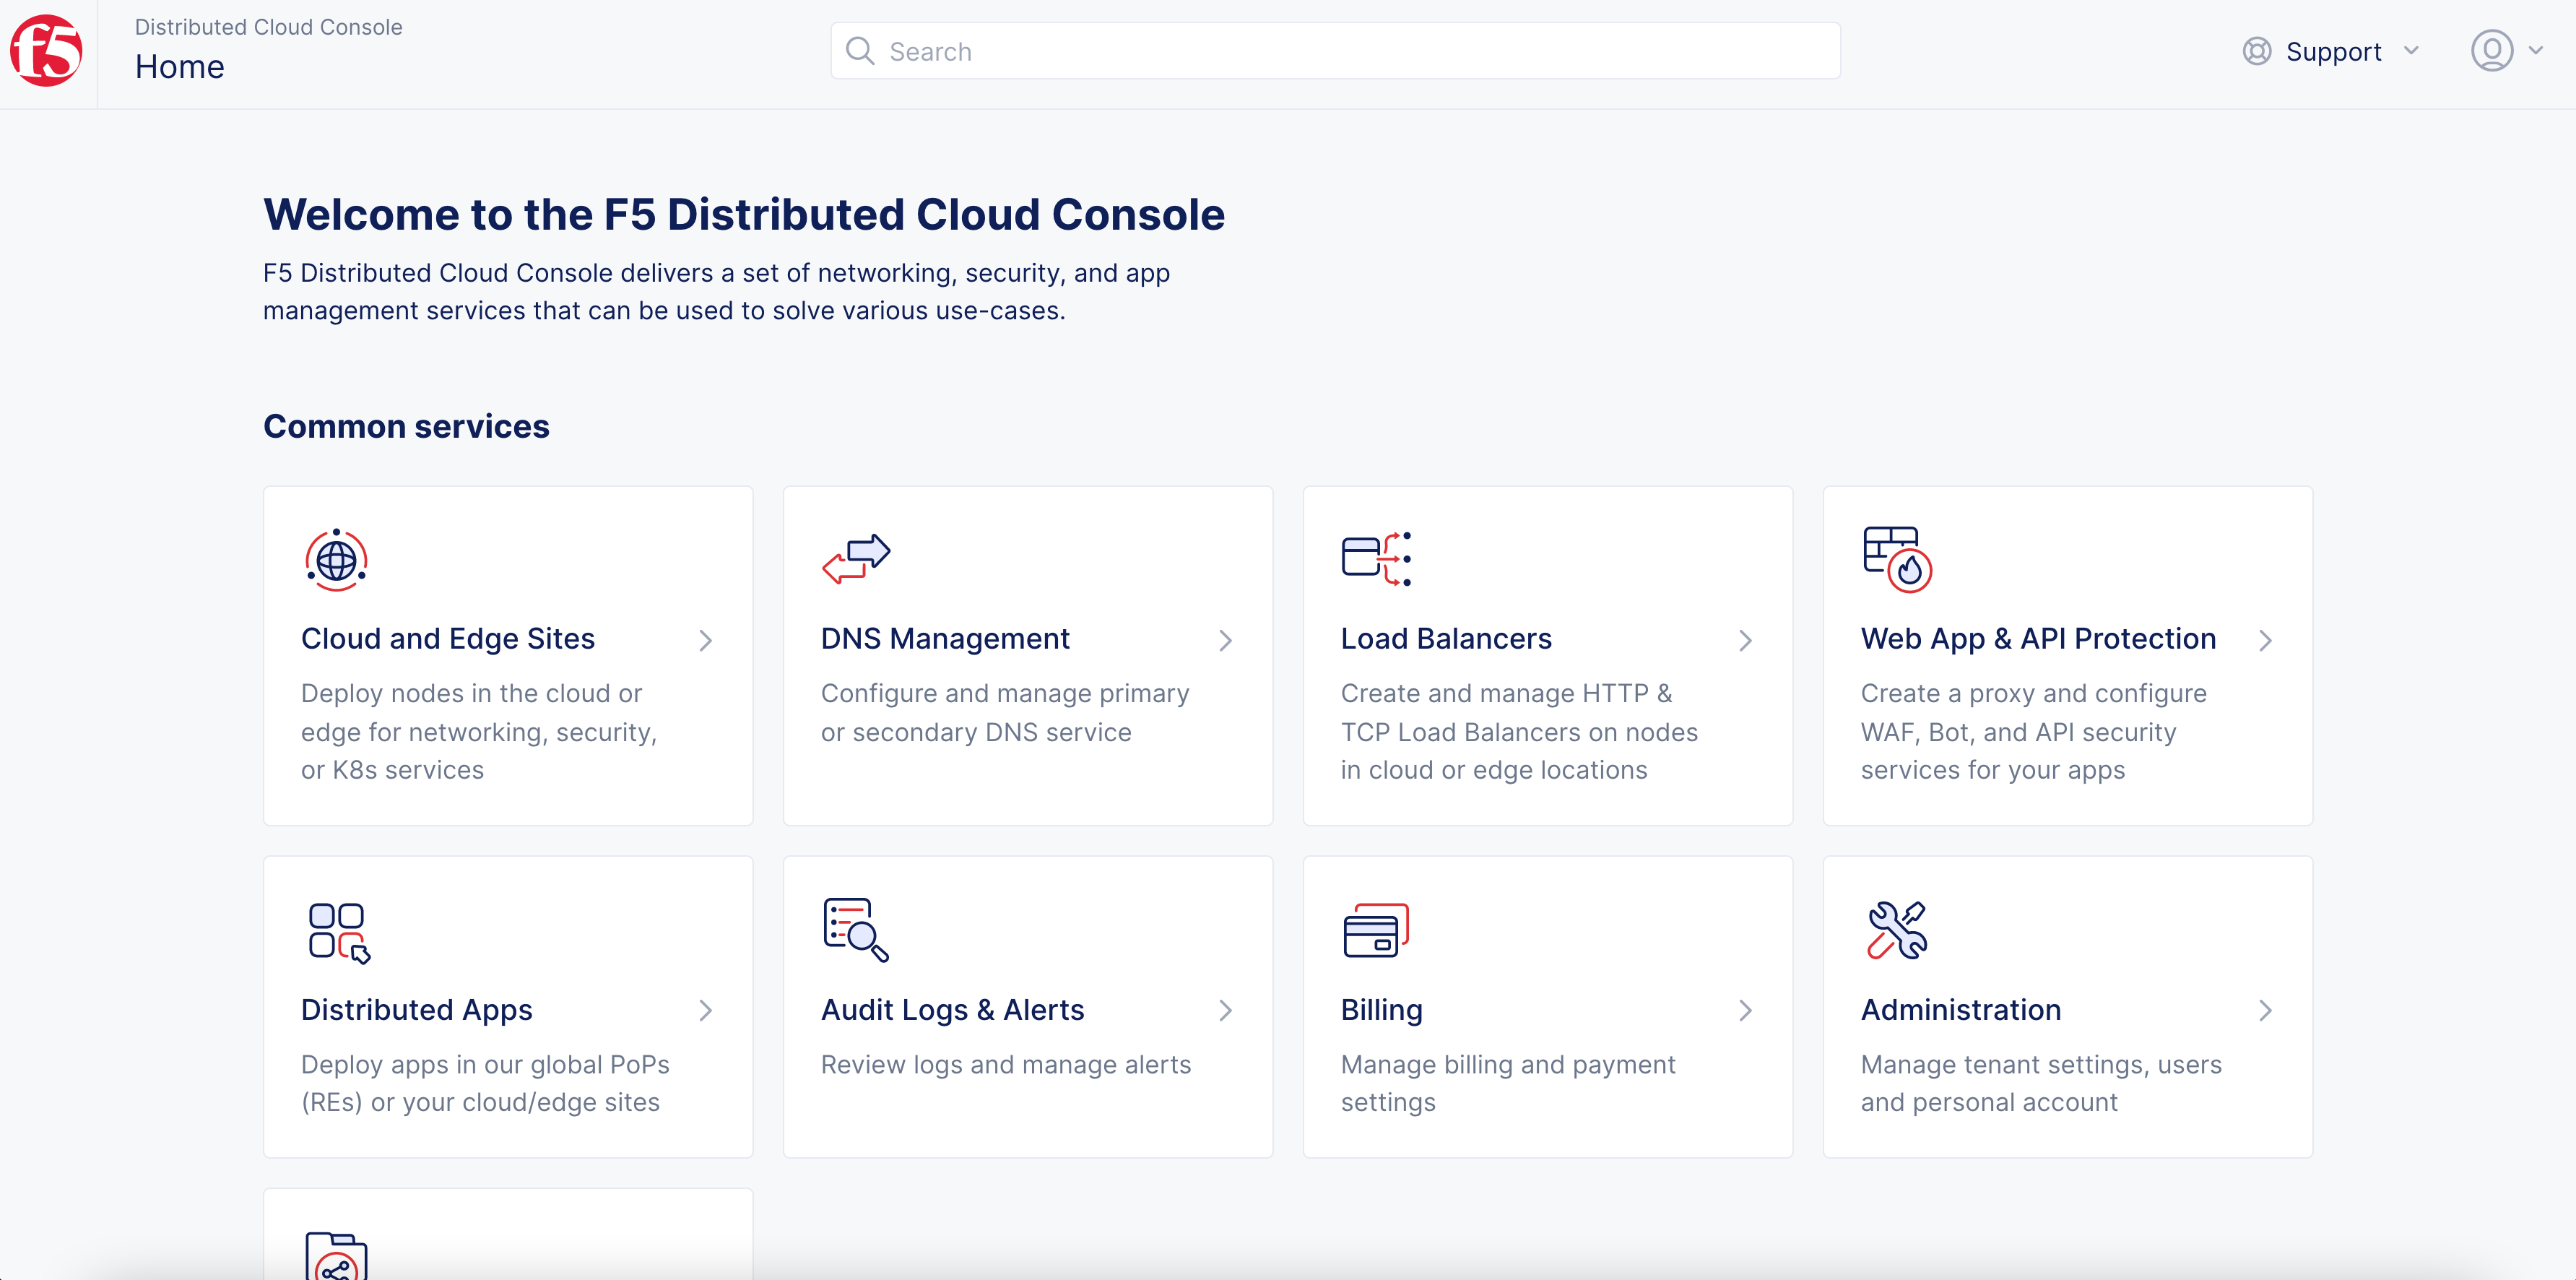This screenshot has height=1280, width=2576.
Task: Click the Load Balancers icon
Action: click(x=1377, y=559)
